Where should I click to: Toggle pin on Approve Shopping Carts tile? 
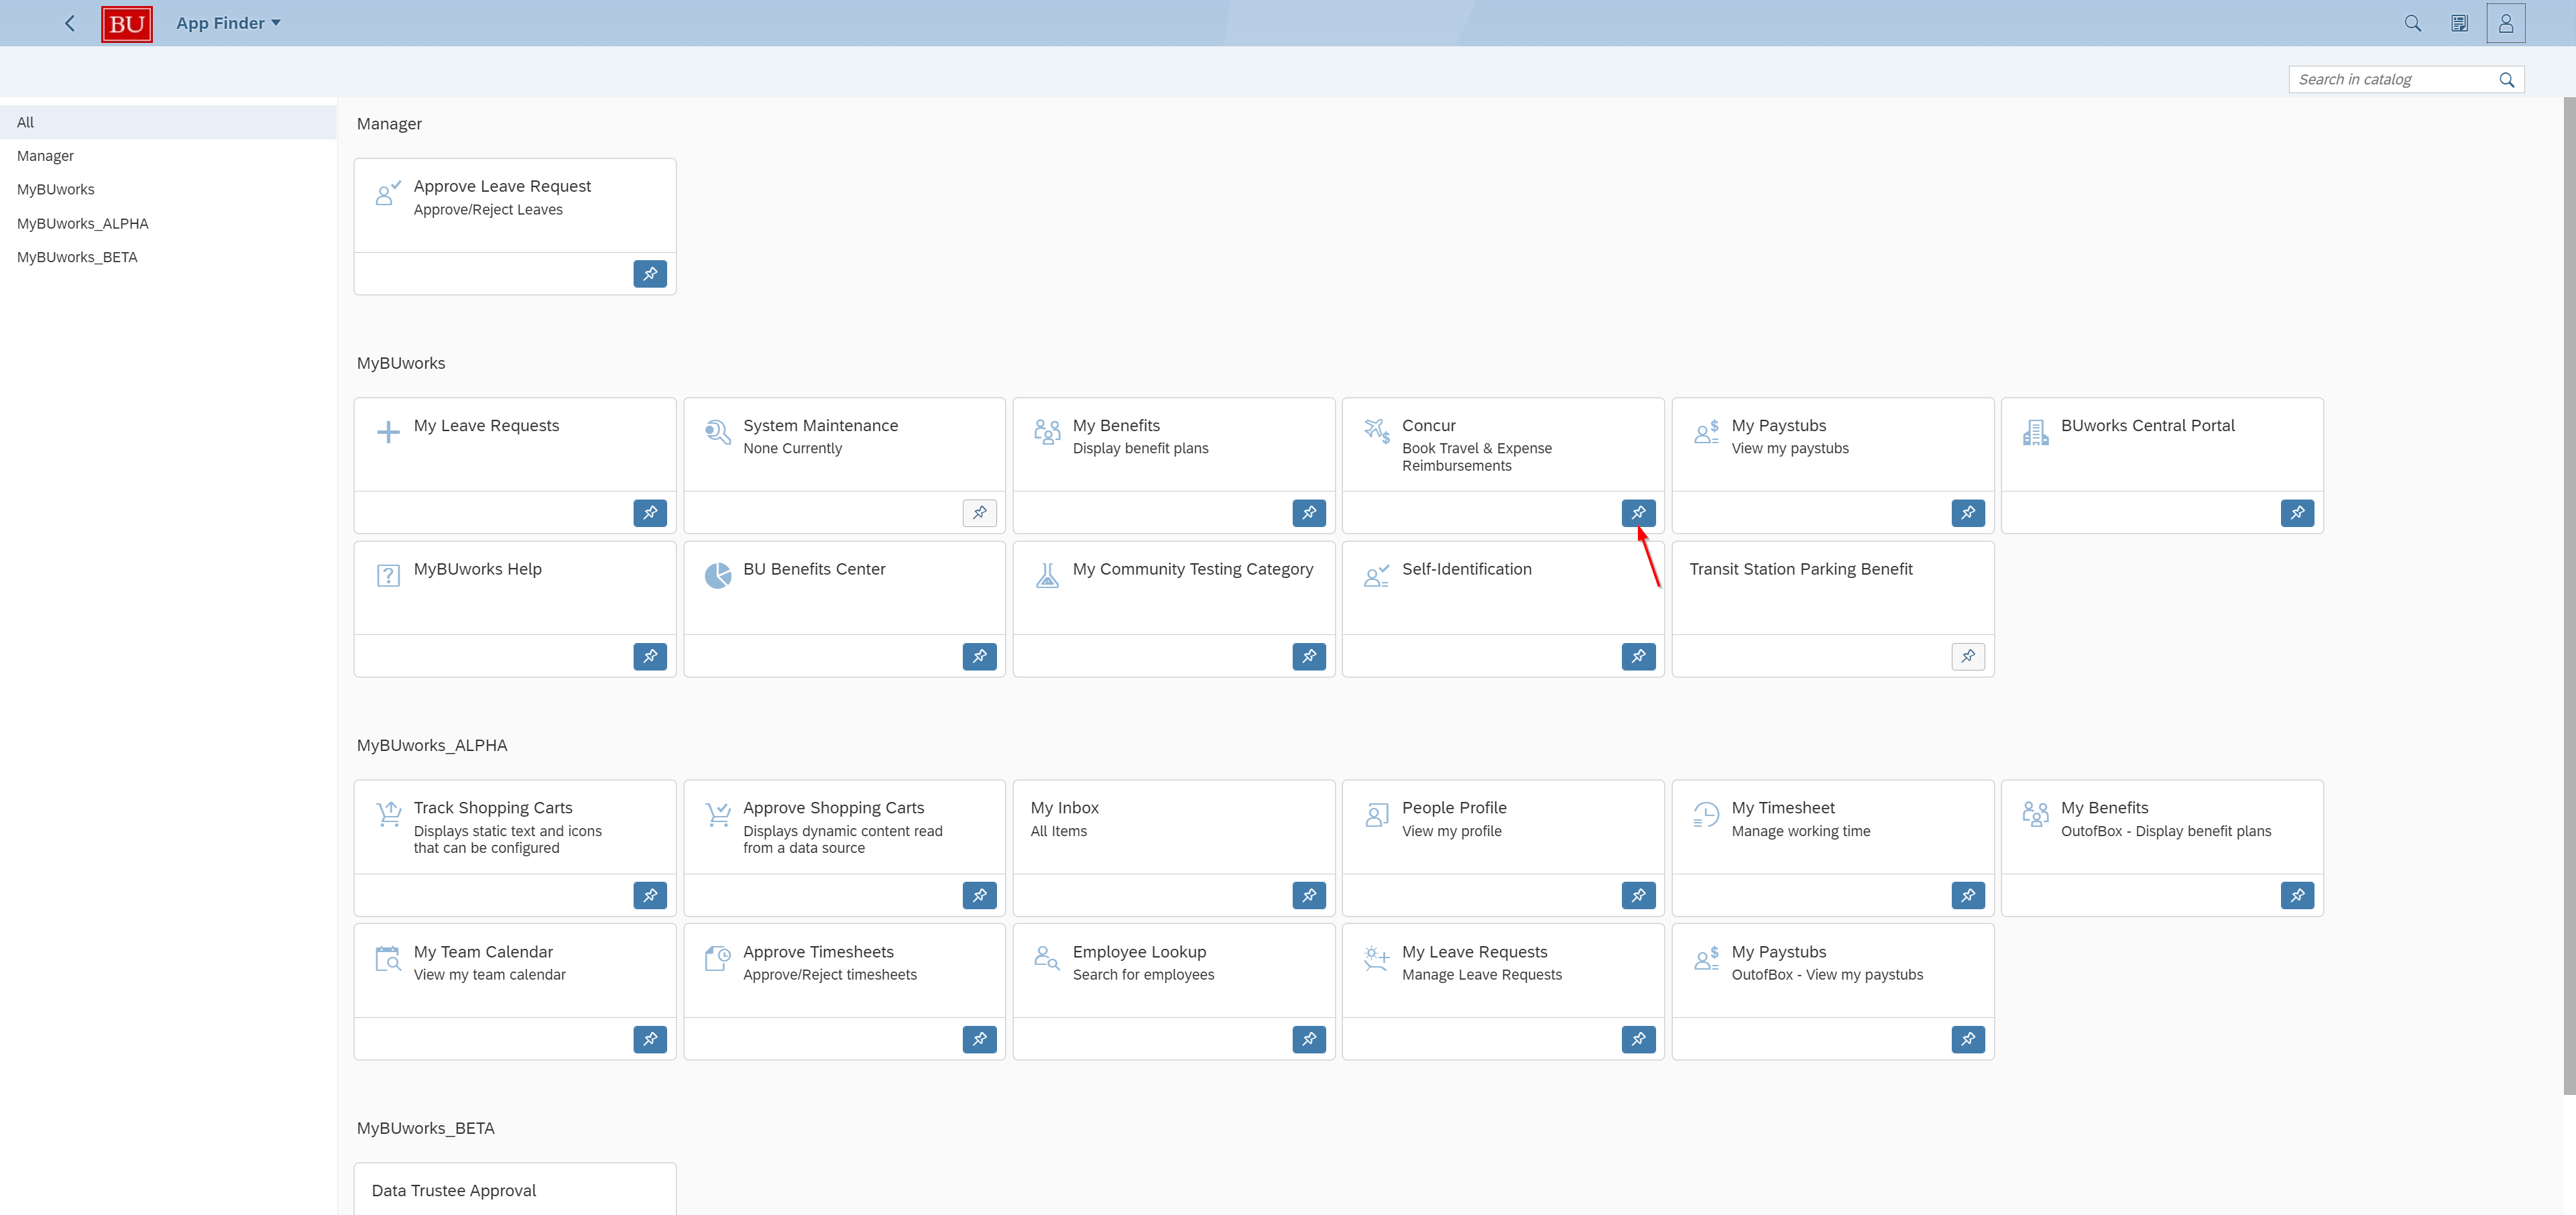[979, 896]
